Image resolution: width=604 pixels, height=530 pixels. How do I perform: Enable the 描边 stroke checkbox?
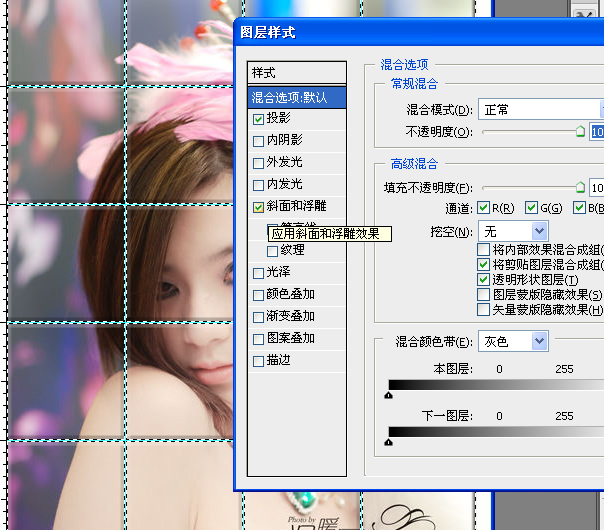coord(258,361)
